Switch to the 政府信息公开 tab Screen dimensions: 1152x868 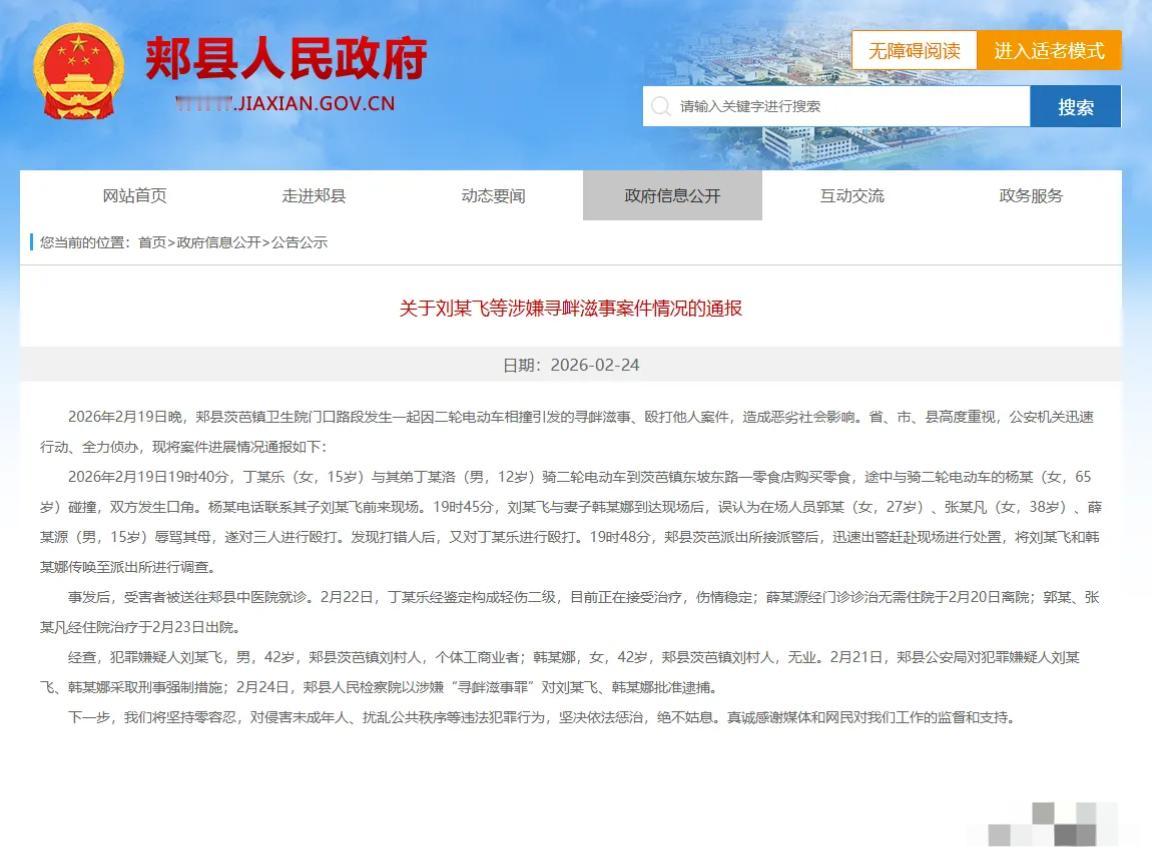[x=671, y=196]
